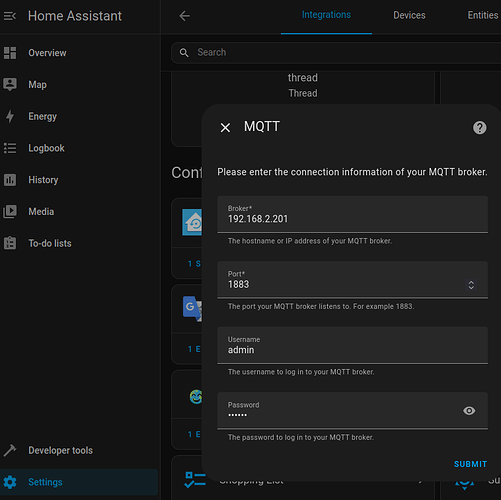Submit the MQTT broker configuration
This screenshot has height=500, width=501.
click(x=470, y=464)
